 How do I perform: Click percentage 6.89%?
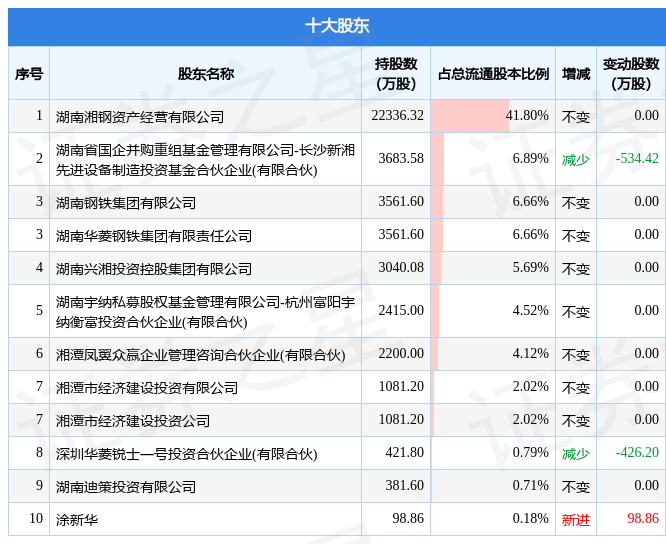click(x=531, y=158)
